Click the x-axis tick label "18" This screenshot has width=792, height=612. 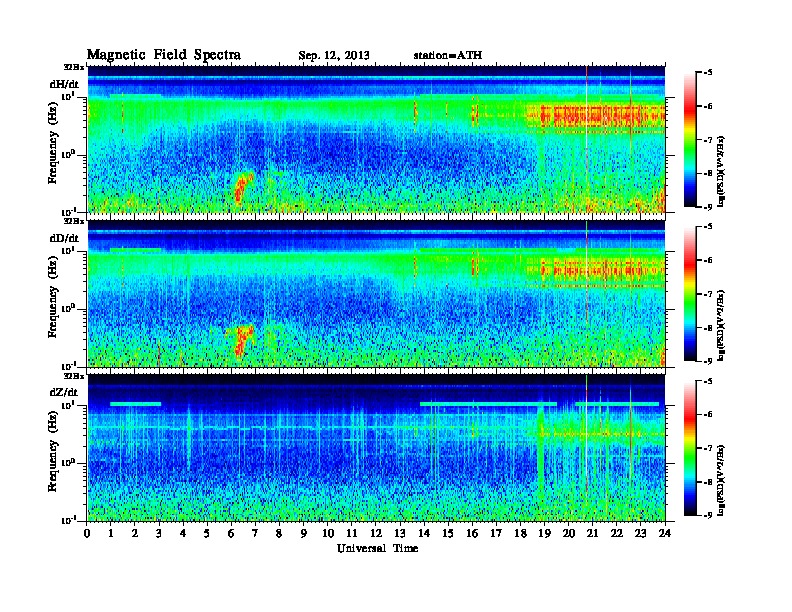click(x=520, y=534)
